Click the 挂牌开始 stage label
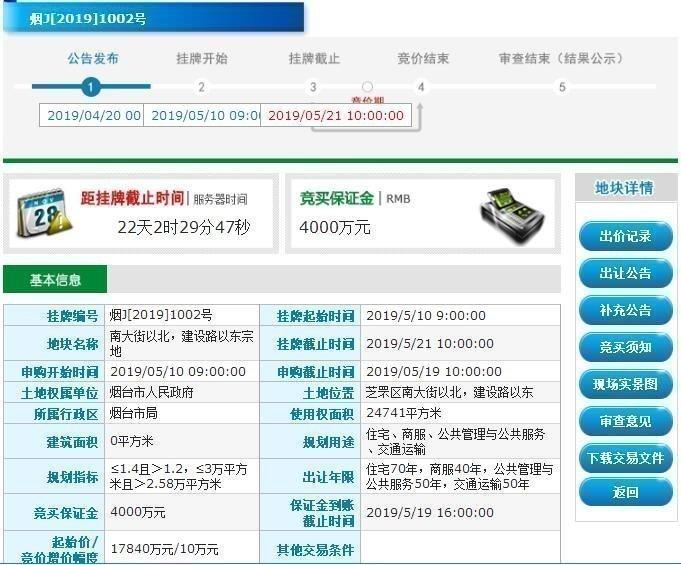The image size is (681, 565). [202, 58]
